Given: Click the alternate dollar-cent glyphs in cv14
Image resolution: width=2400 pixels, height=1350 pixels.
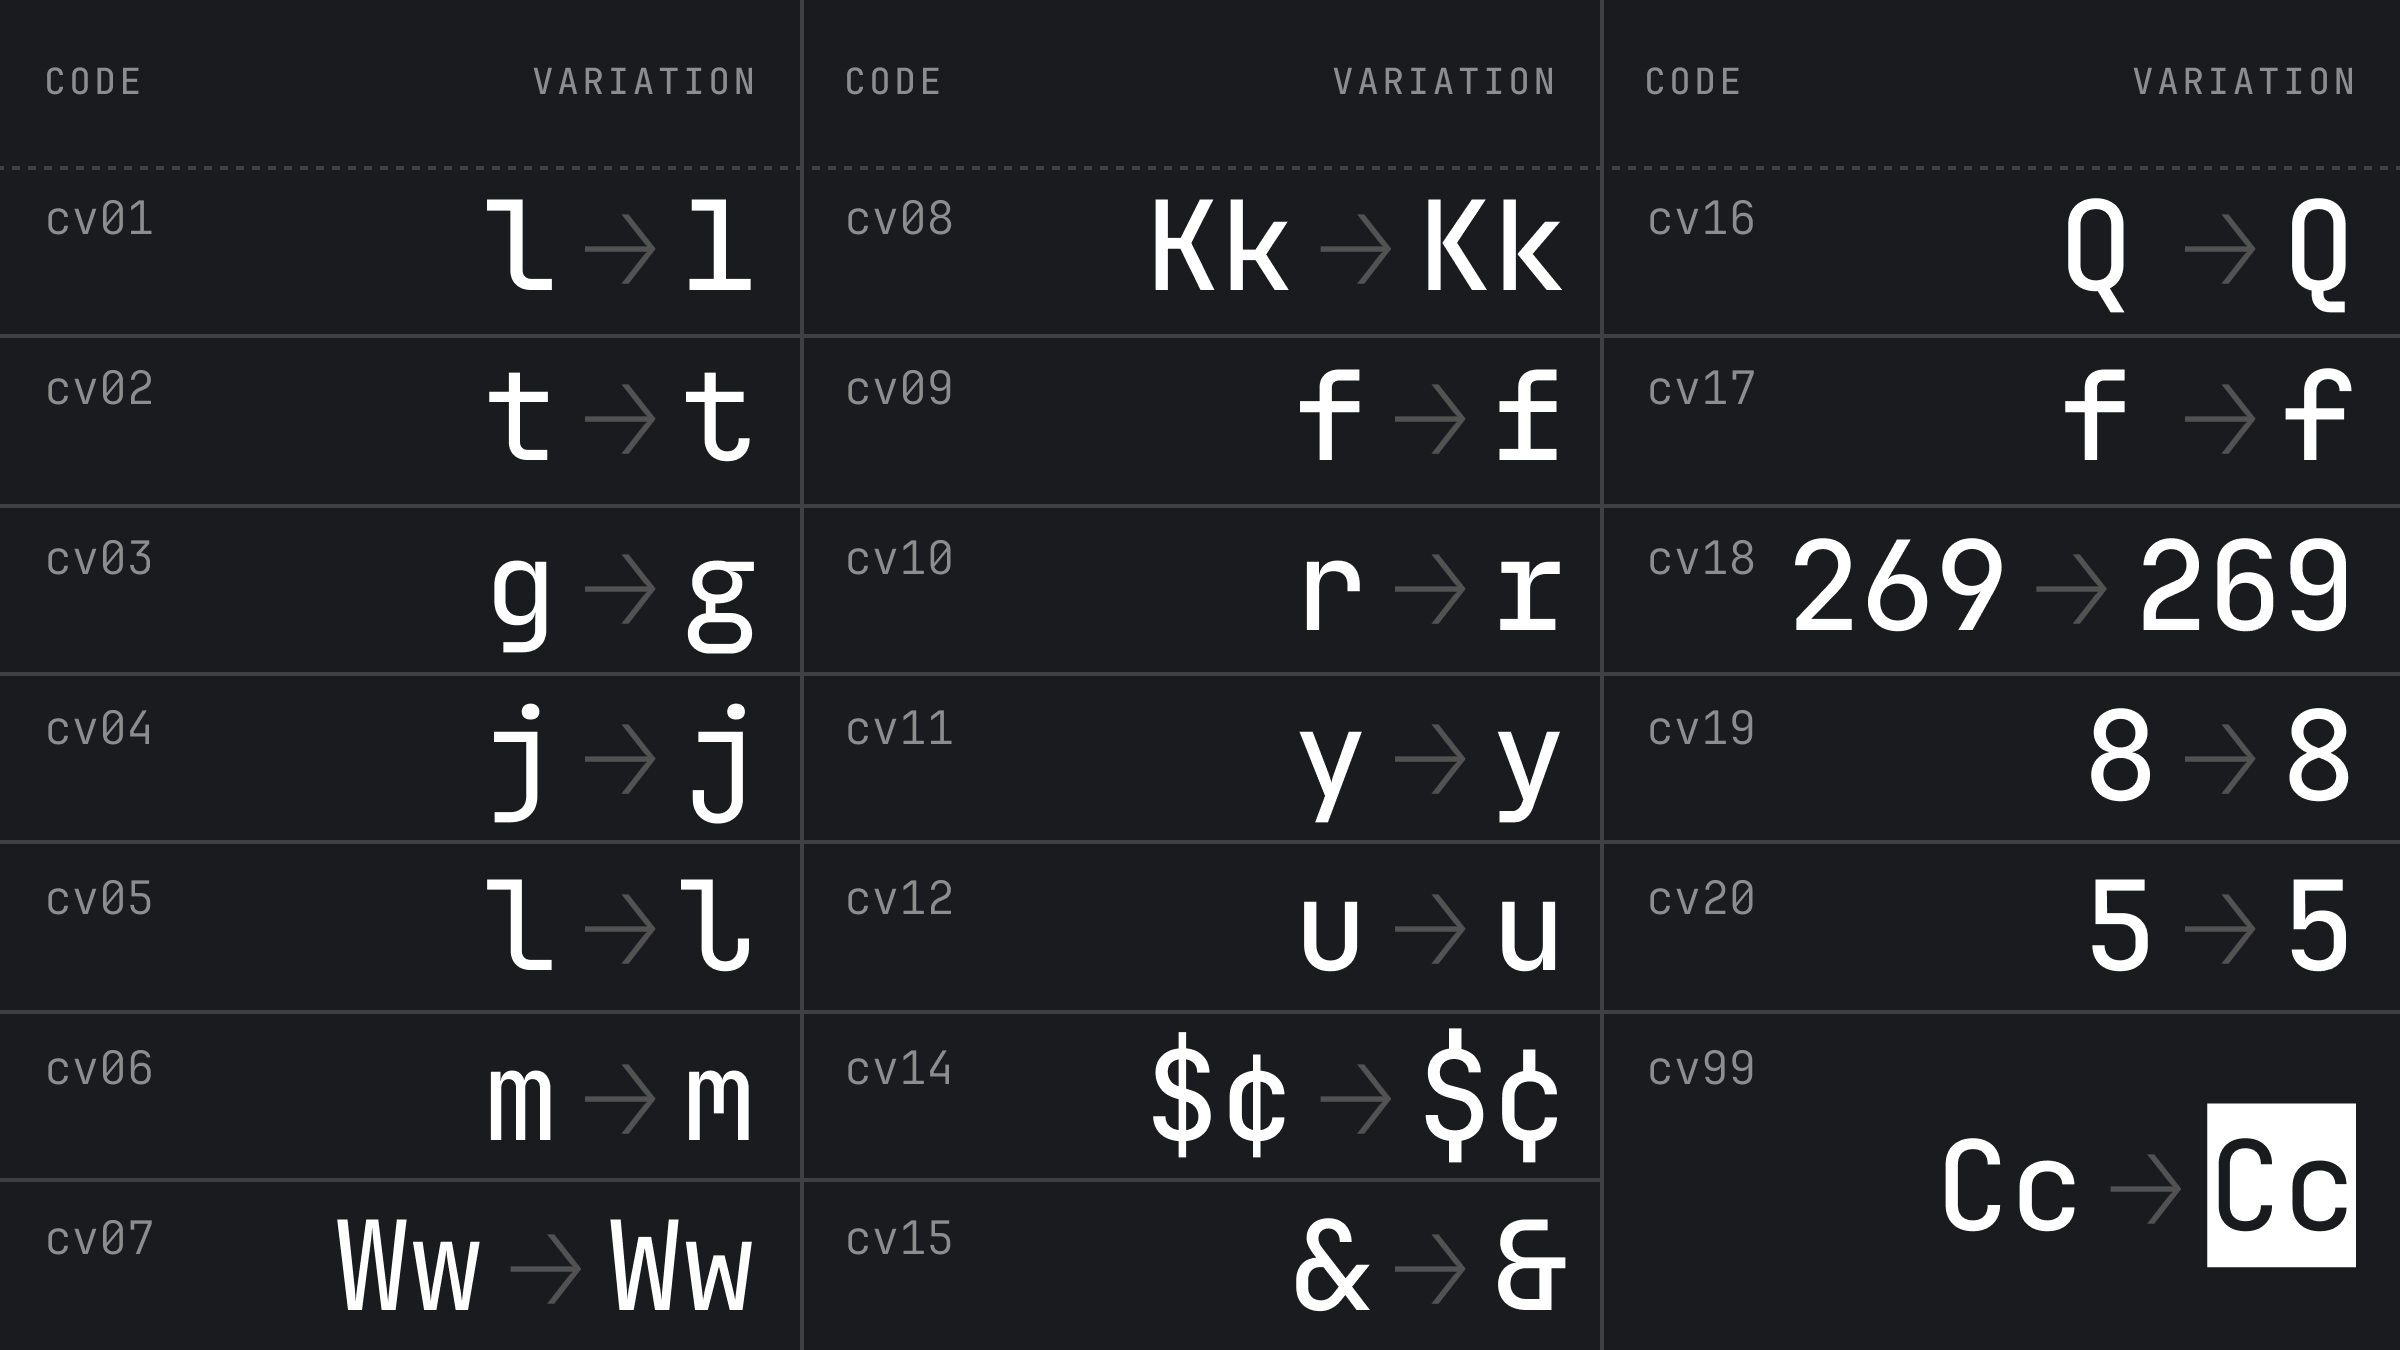Looking at the screenshot, I should (x=1491, y=1096).
